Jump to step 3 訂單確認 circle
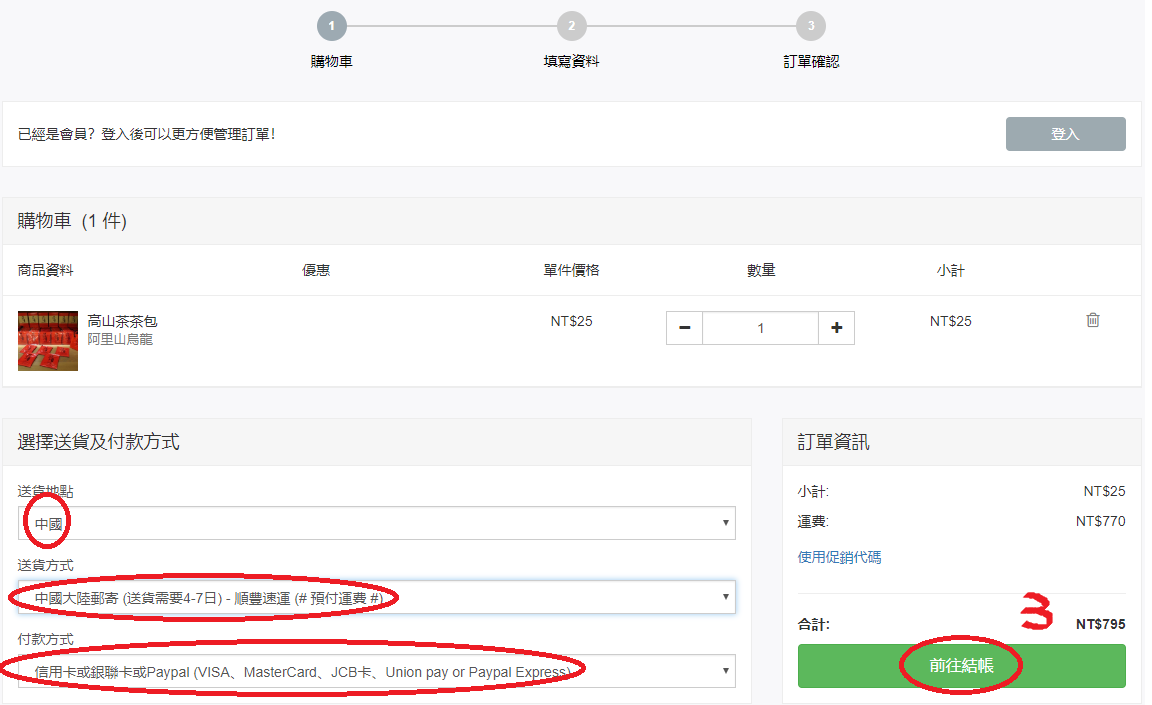The height and width of the screenshot is (705, 1152). point(811,26)
